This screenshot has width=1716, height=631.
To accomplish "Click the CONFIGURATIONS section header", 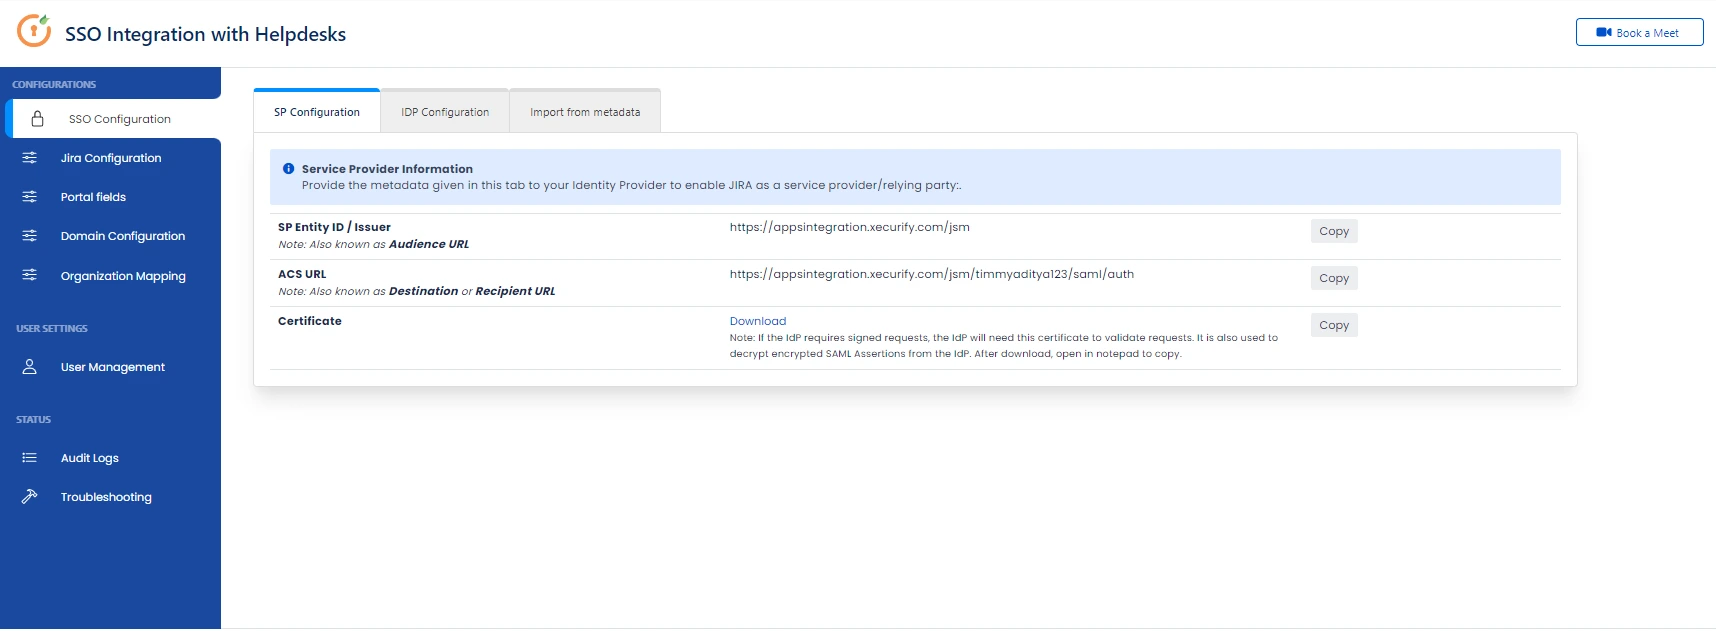I will pyautogui.click(x=54, y=85).
